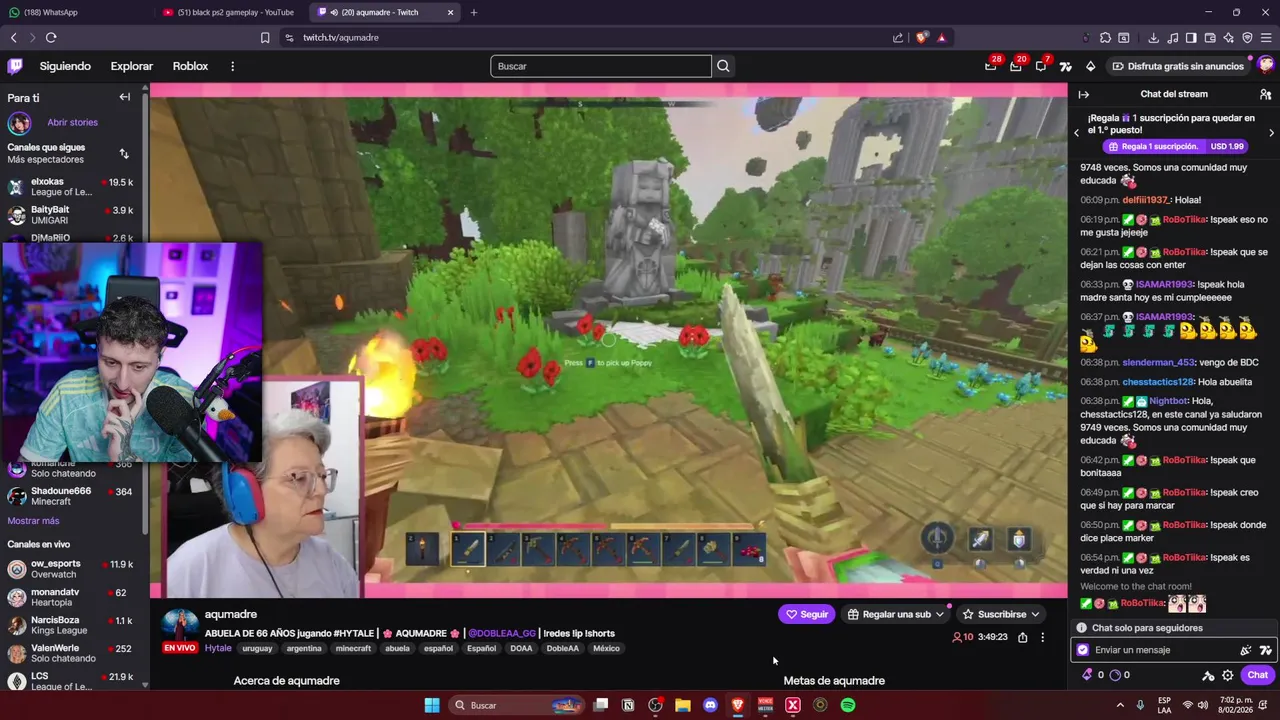Click the uruguay tag
Viewport: 1280px width, 720px height.
(257, 648)
